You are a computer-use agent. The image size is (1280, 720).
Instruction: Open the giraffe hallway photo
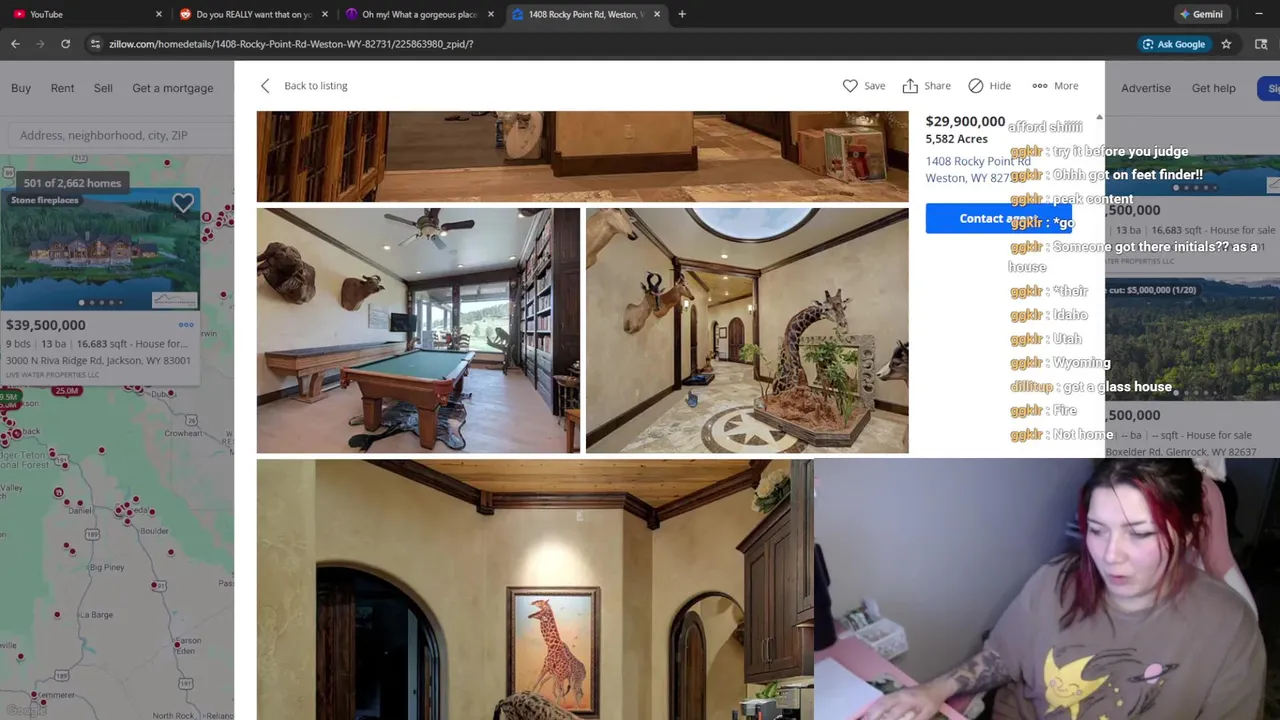[747, 330]
